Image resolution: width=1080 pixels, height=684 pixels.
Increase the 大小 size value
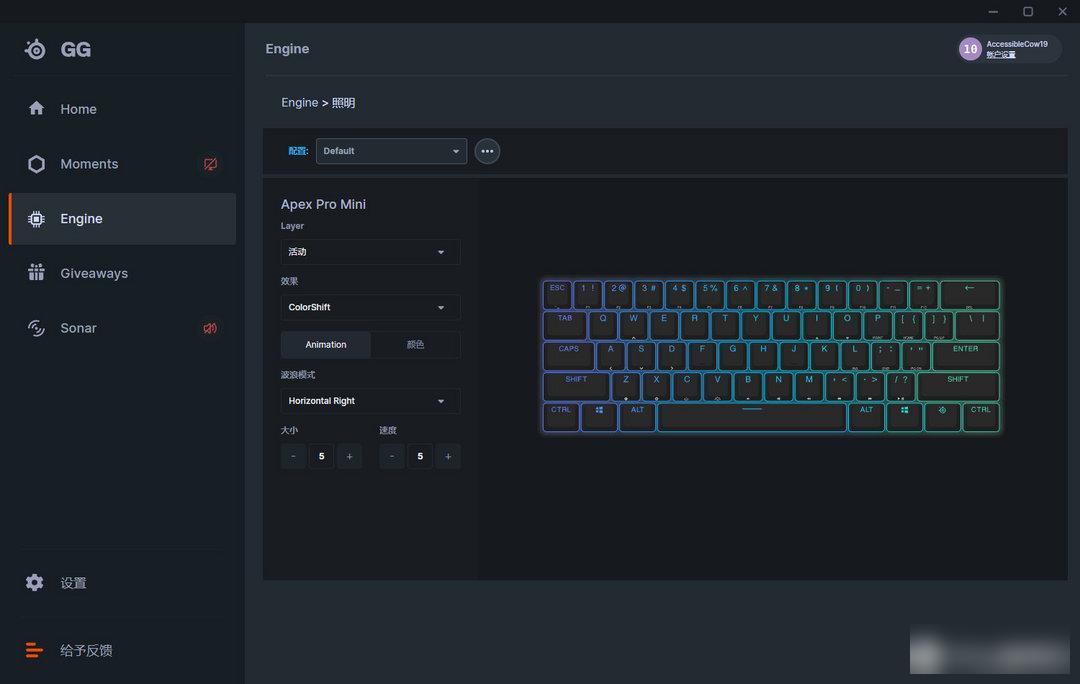pyautogui.click(x=349, y=456)
